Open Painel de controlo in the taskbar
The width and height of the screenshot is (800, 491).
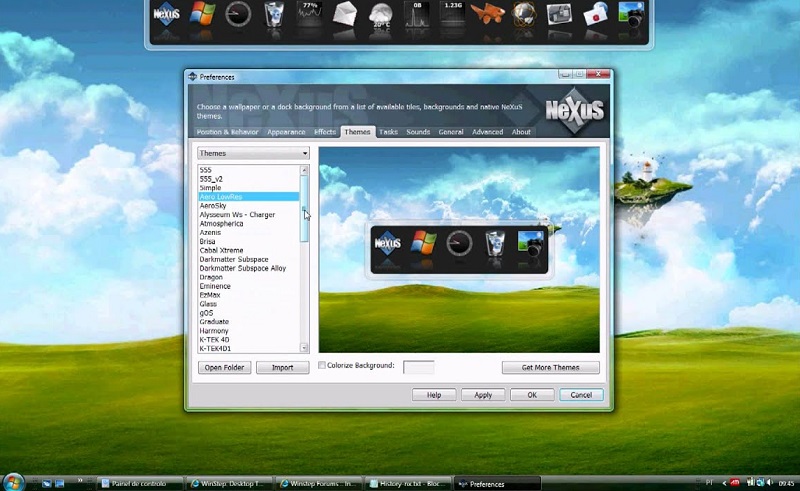(x=140, y=483)
